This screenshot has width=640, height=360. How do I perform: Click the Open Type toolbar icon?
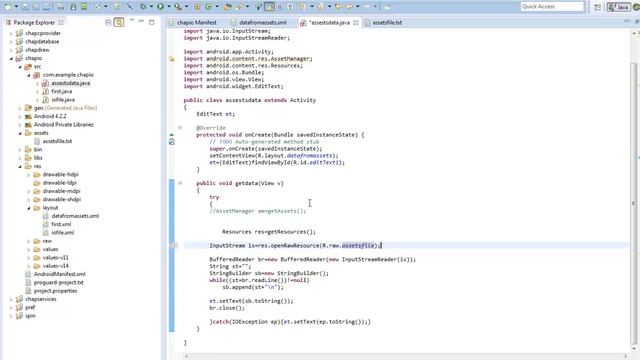point(227,7)
